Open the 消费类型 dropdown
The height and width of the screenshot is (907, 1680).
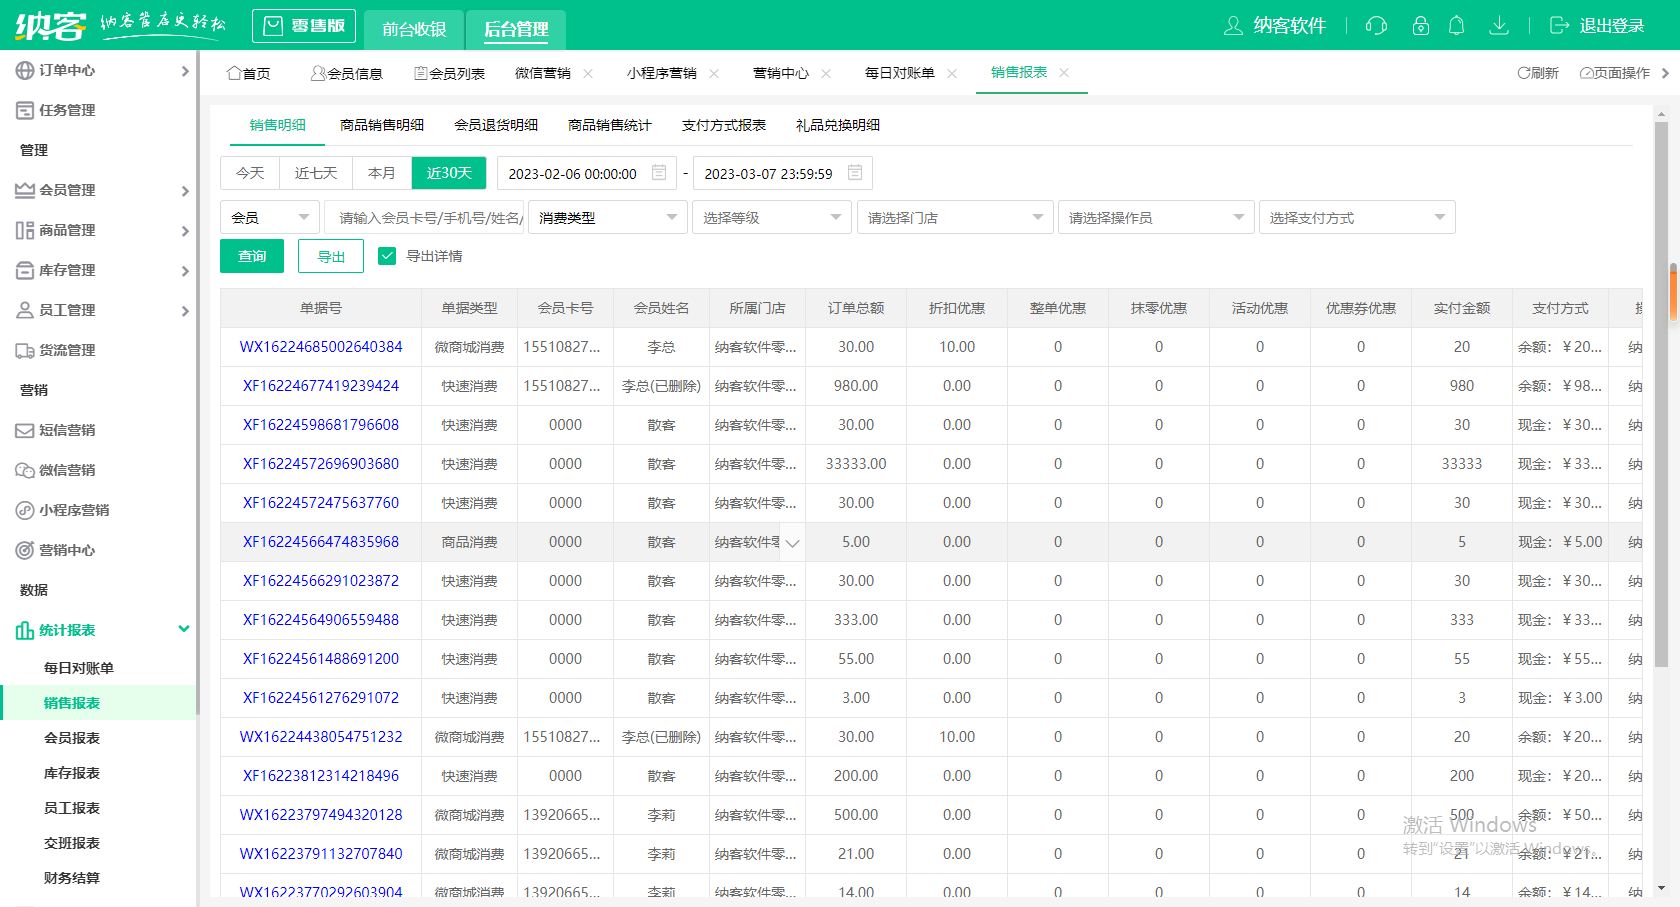(x=607, y=217)
